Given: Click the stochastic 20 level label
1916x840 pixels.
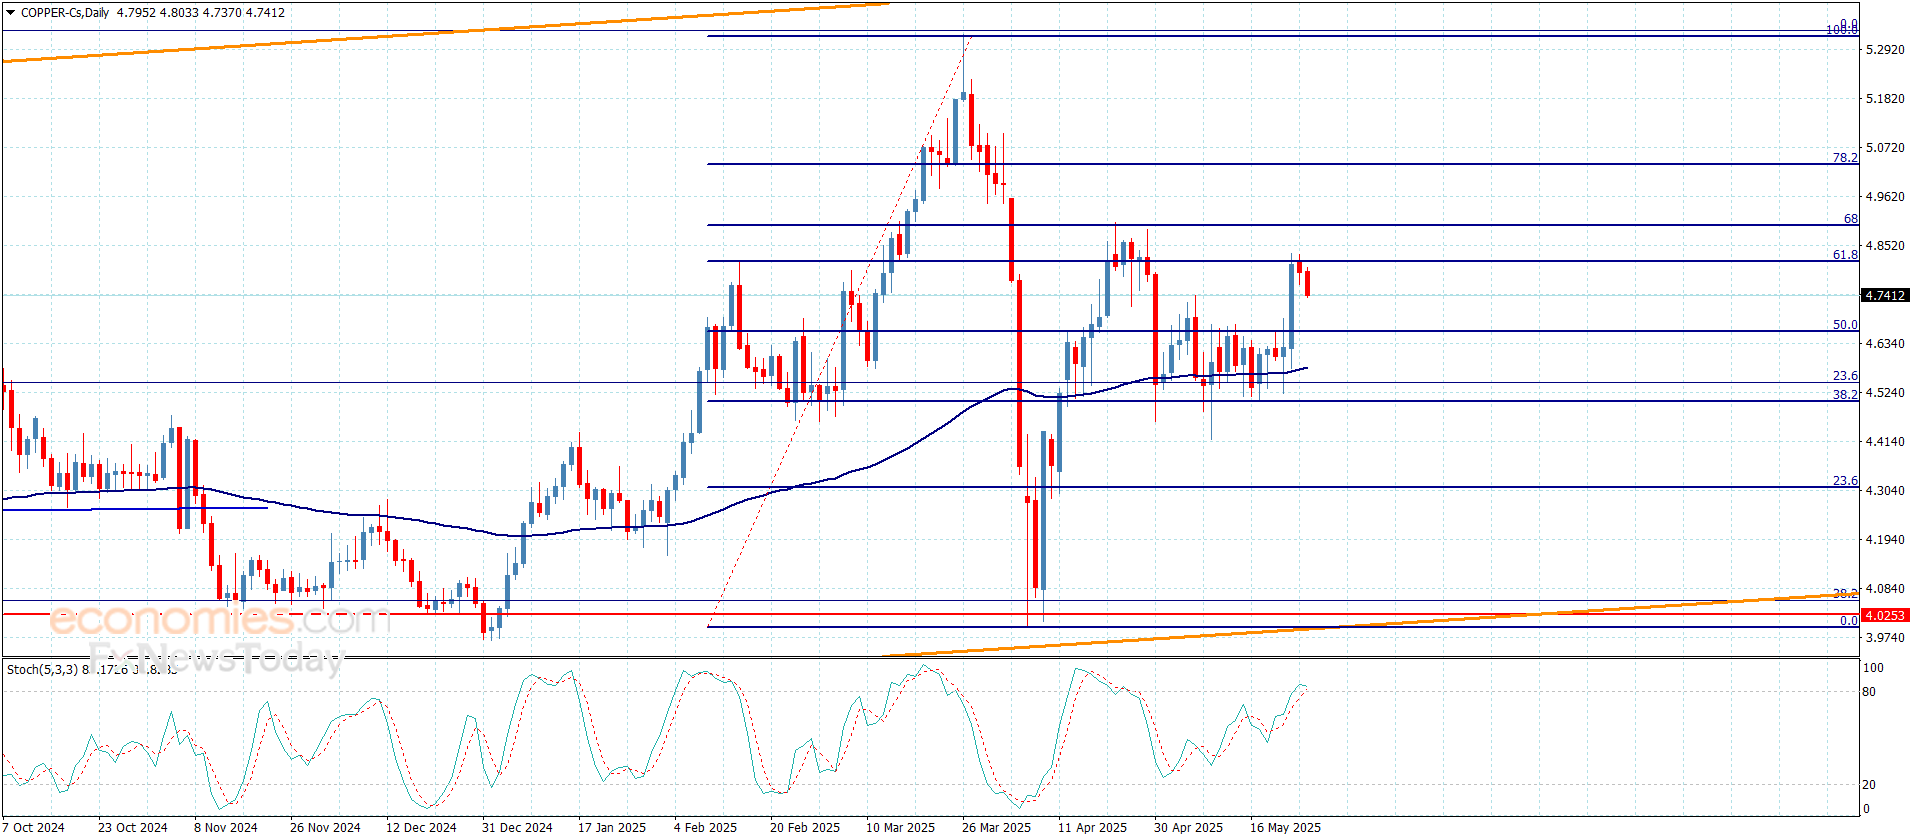Looking at the screenshot, I should [1868, 785].
